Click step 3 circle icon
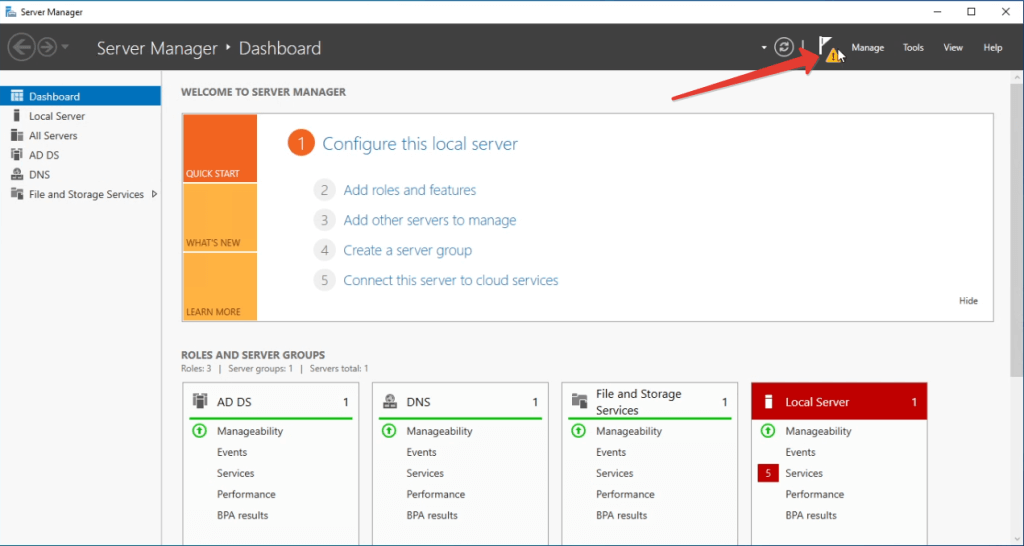Viewport: 1024px width, 546px height. tap(324, 220)
